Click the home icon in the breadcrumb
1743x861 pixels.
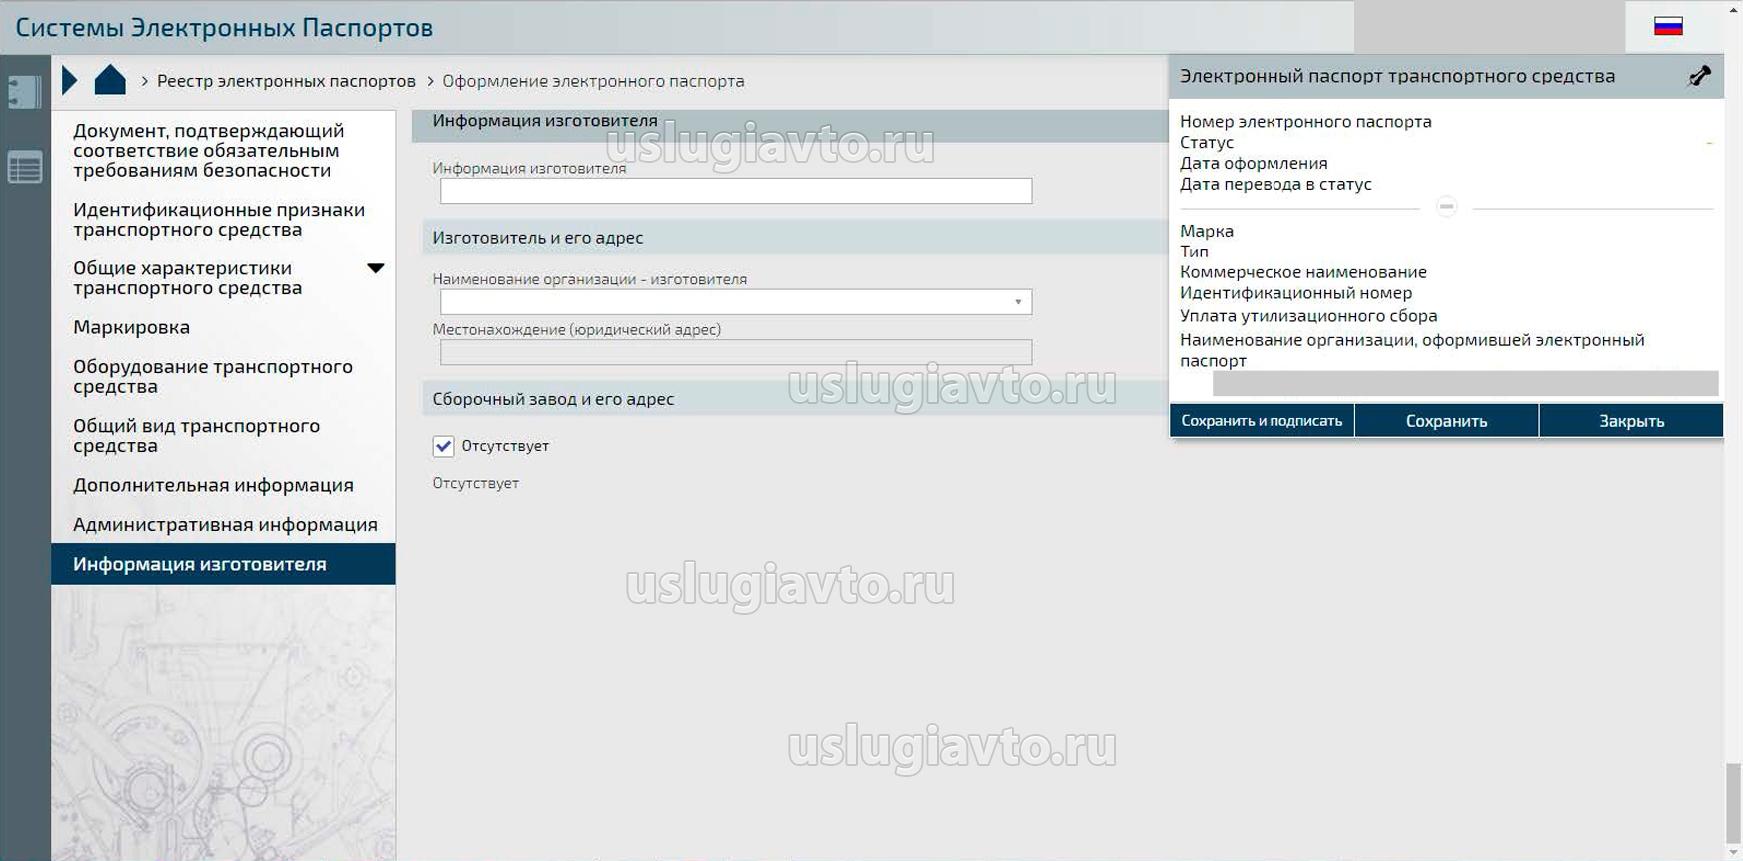click(110, 80)
